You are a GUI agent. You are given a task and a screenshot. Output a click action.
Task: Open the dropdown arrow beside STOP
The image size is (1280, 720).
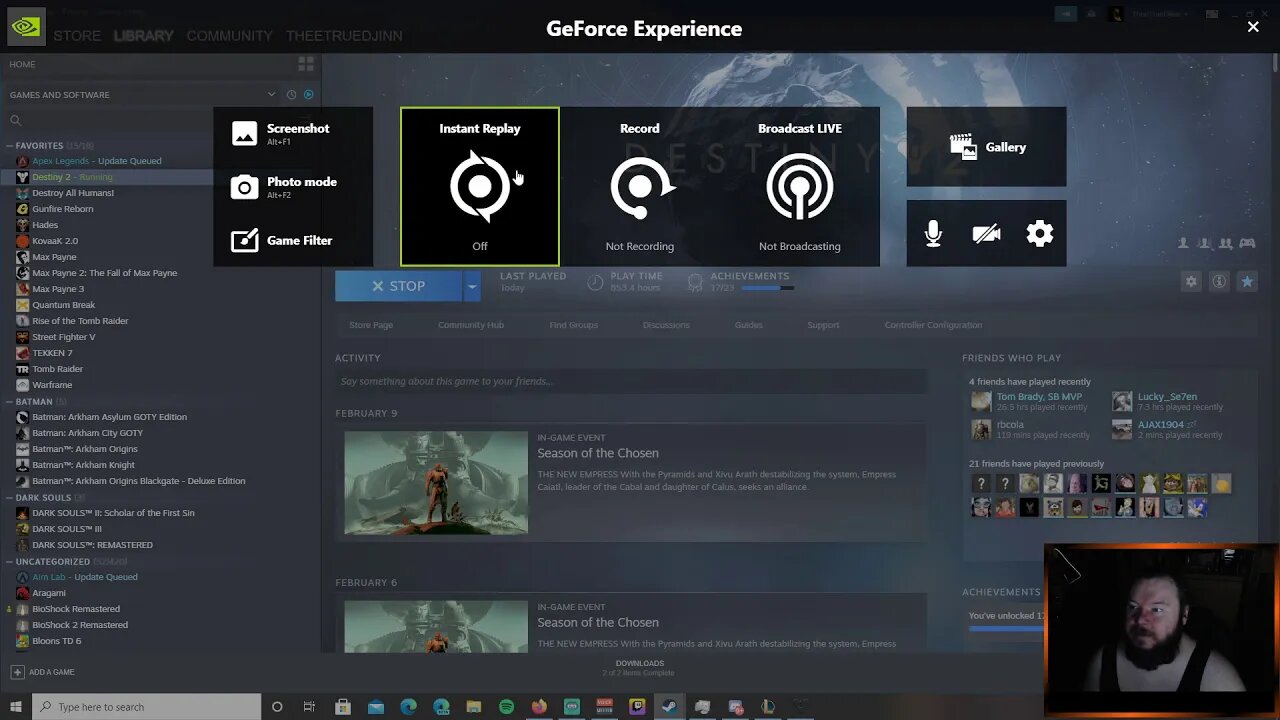point(472,286)
